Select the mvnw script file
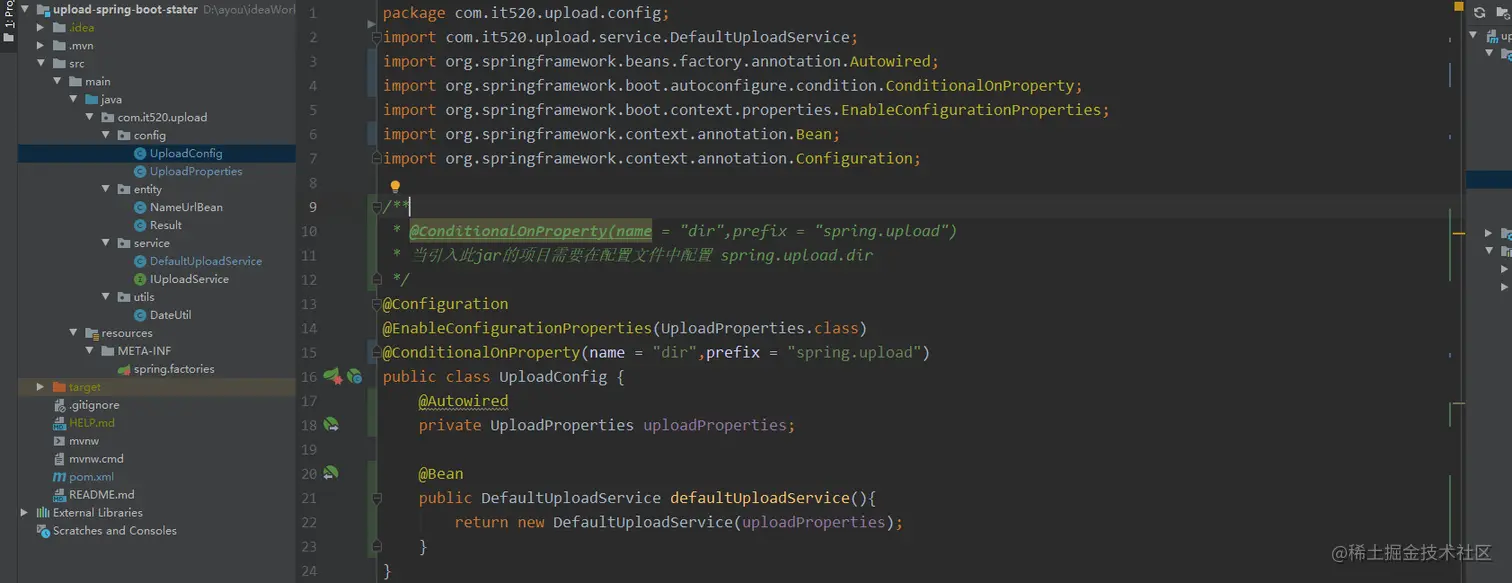 coord(84,441)
